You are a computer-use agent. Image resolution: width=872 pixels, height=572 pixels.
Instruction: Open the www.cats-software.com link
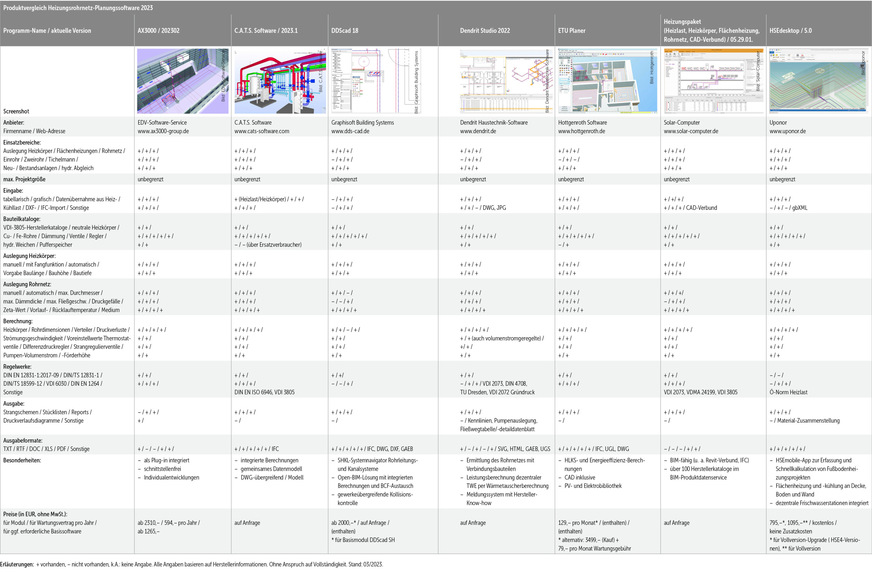(x=262, y=131)
